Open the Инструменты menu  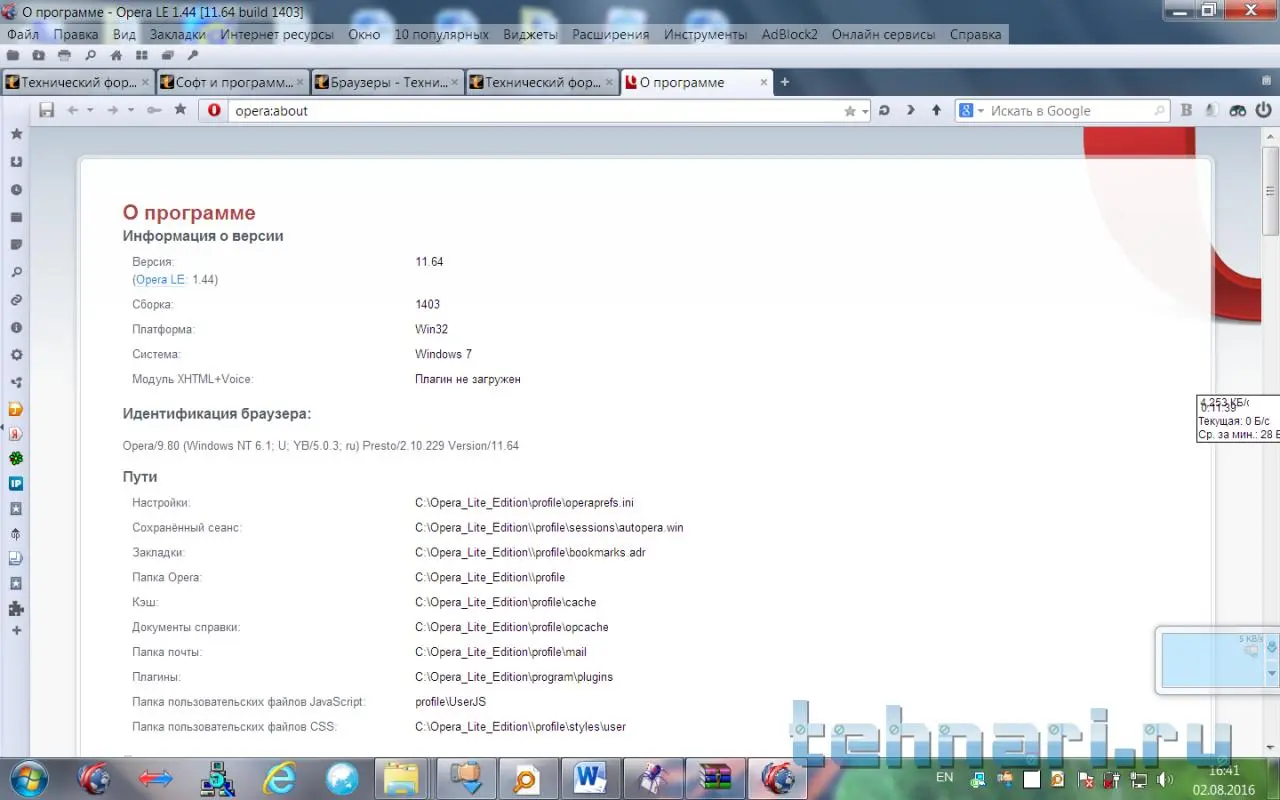tap(705, 34)
